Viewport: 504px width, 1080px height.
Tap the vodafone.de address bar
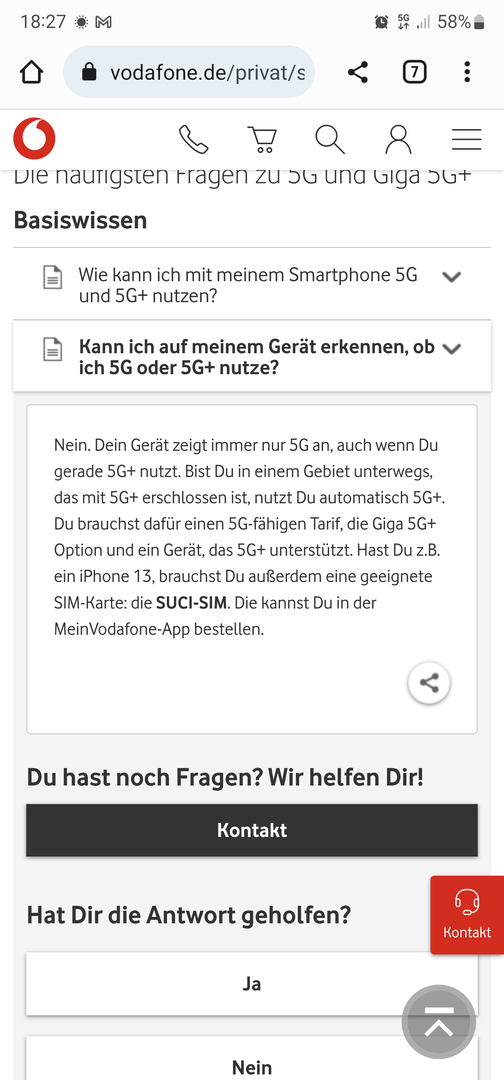[189, 72]
